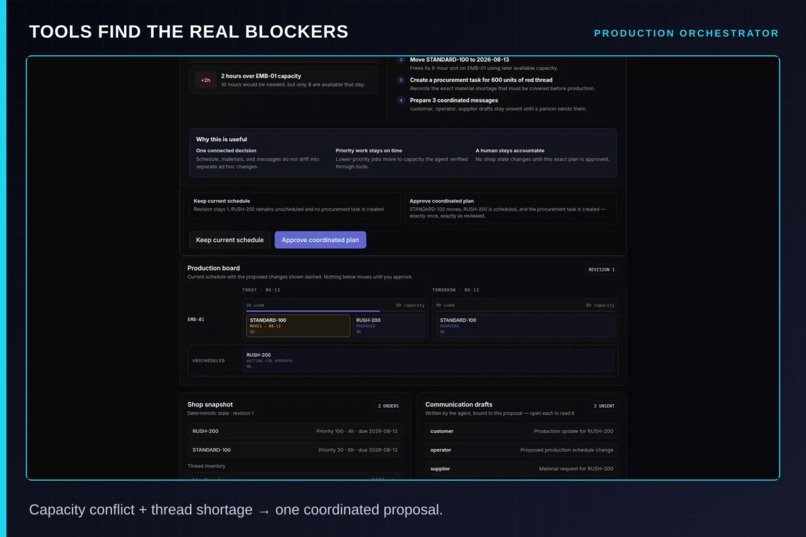This screenshot has width=806, height=537.
Task: Click the 'Why this is useful' heading
Action: (x=222, y=139)
